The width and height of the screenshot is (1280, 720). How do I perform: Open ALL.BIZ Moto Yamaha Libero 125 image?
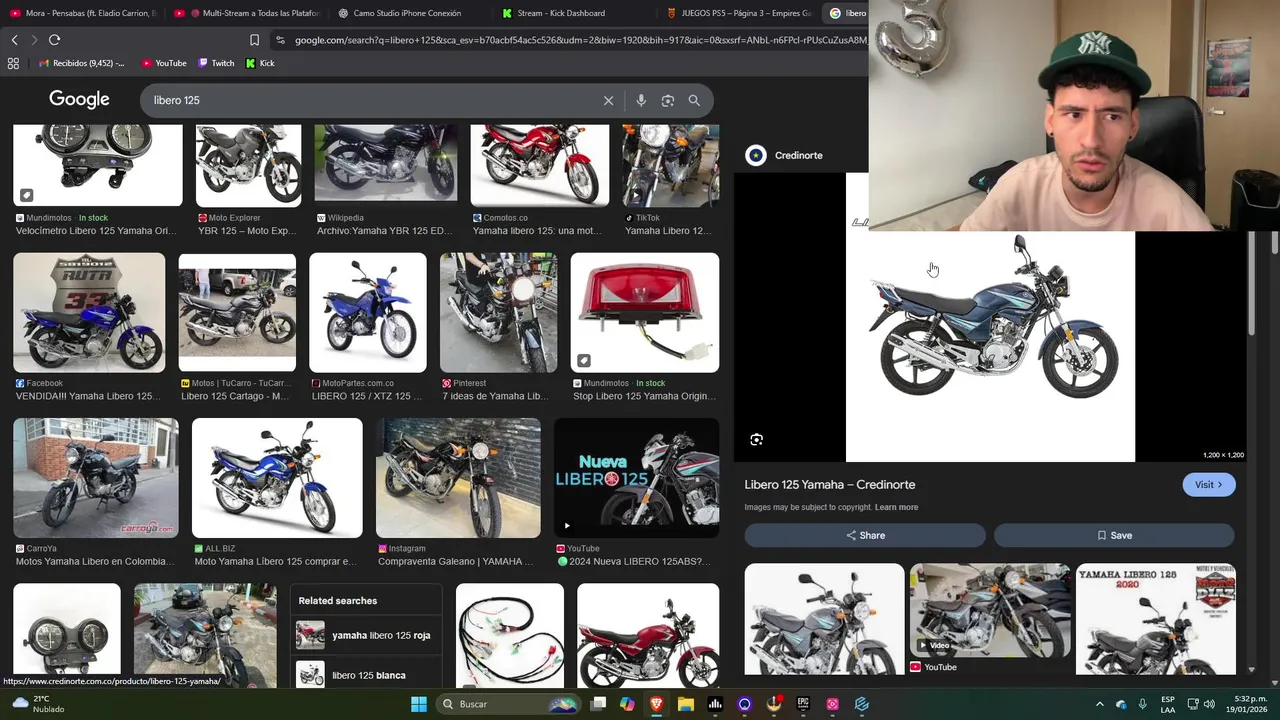(x=277, y=478)
